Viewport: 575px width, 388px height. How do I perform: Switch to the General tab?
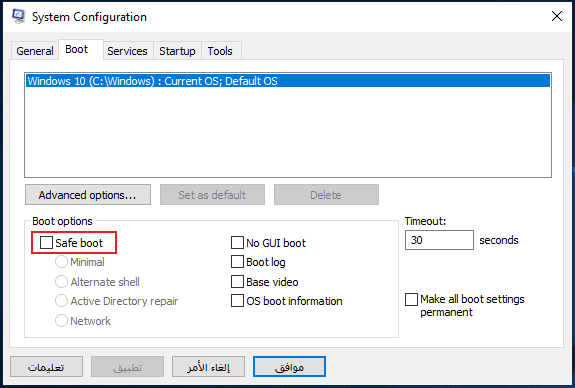pos(35,51)
